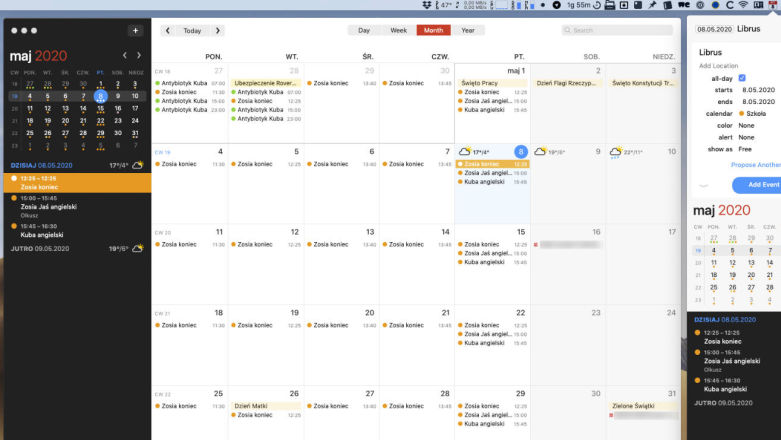Image resolution: width=781 pixels, height=440 pixels.
Task: Open Dzień Flagi event on May 2
Action: tap(567, 83)
